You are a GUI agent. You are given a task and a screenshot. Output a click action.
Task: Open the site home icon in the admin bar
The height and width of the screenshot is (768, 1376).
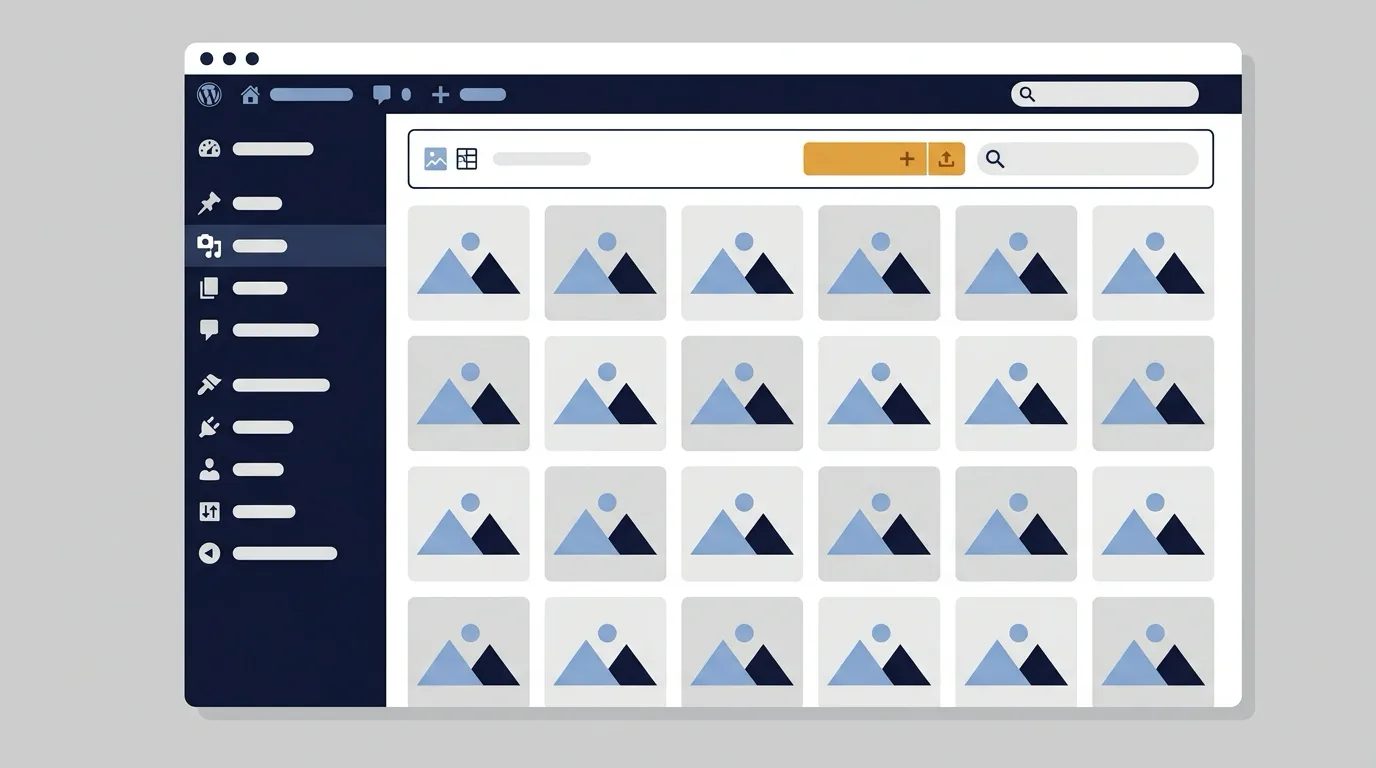(x=250, y=95)
